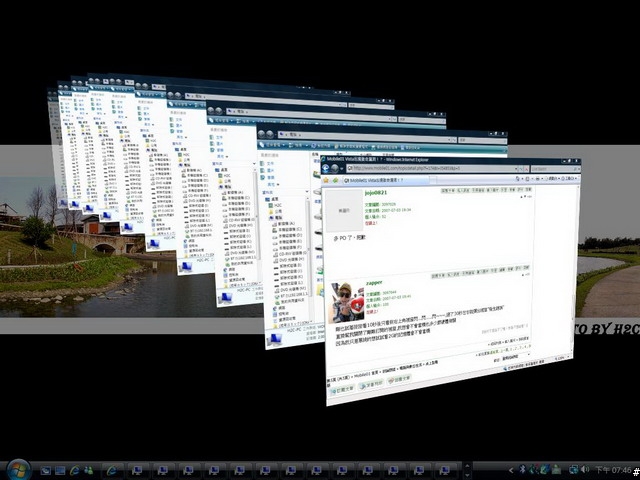Toggle Folders pane chevron in Explorer behind IE
This screenshot has height=480, width=640.
[307, 192]
